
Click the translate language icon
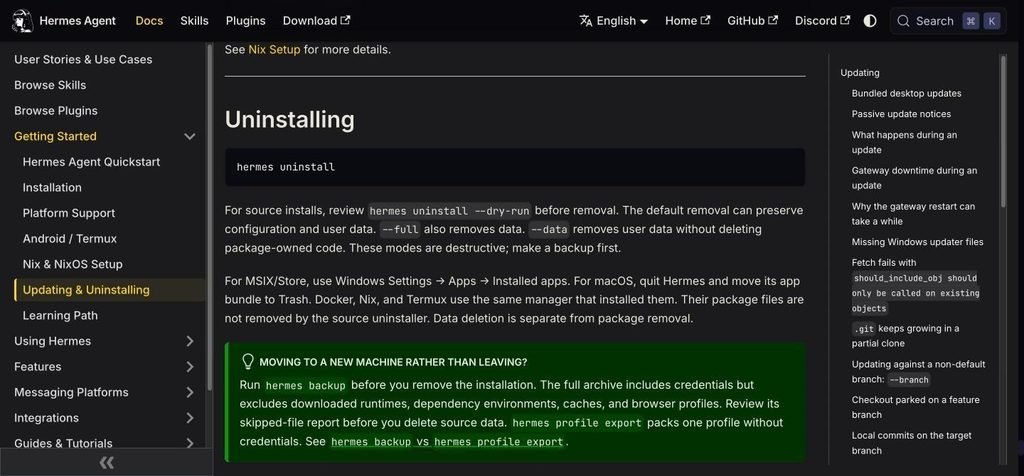[586, 21]
